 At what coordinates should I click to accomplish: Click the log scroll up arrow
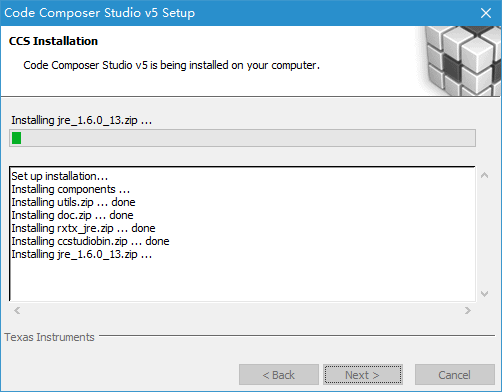pyautogui.click(x=484, y=175)
